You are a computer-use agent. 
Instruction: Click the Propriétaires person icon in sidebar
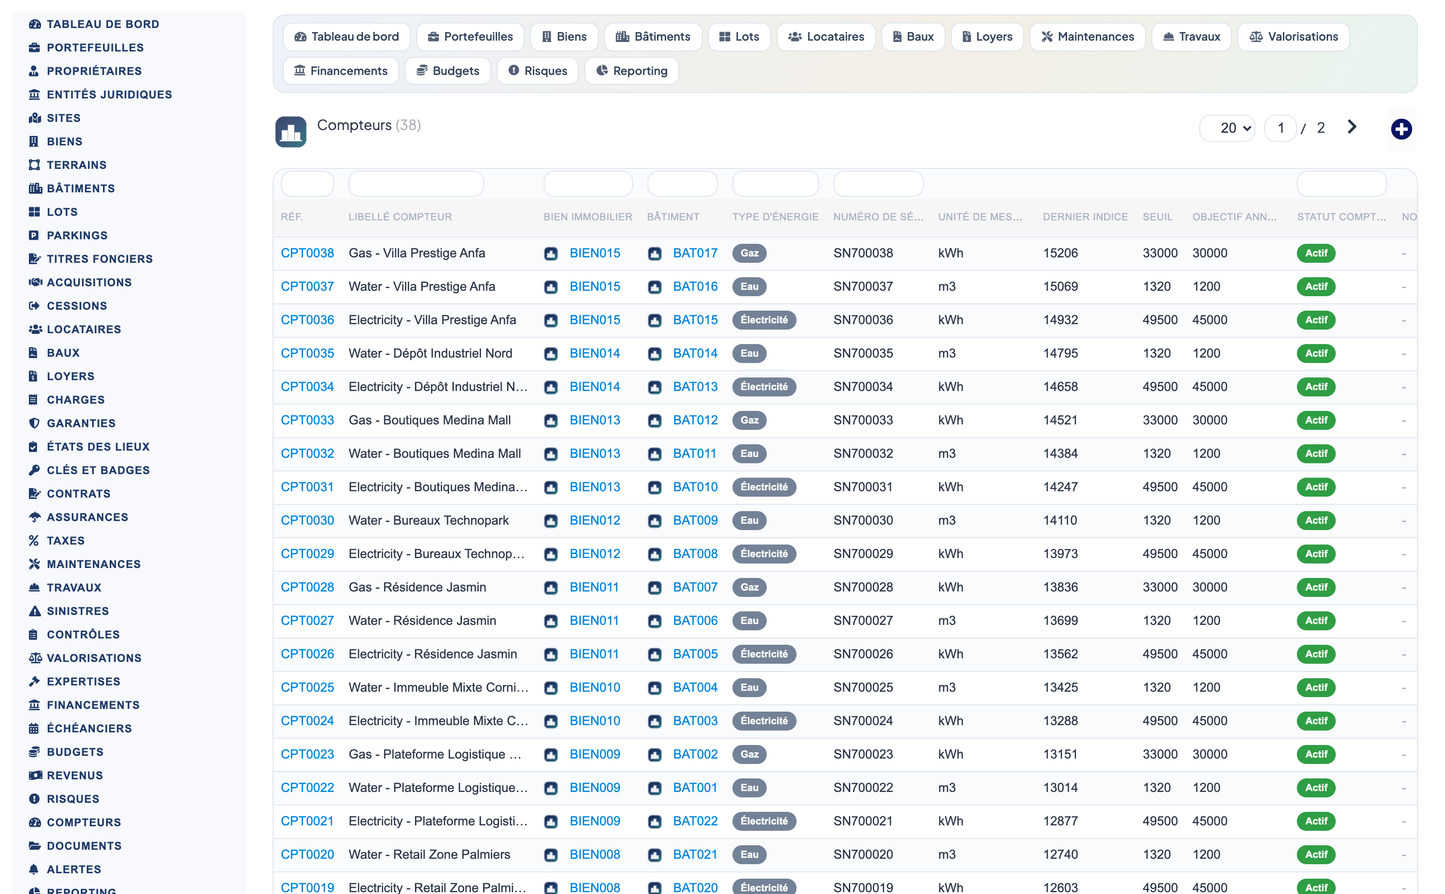[35, 71]
